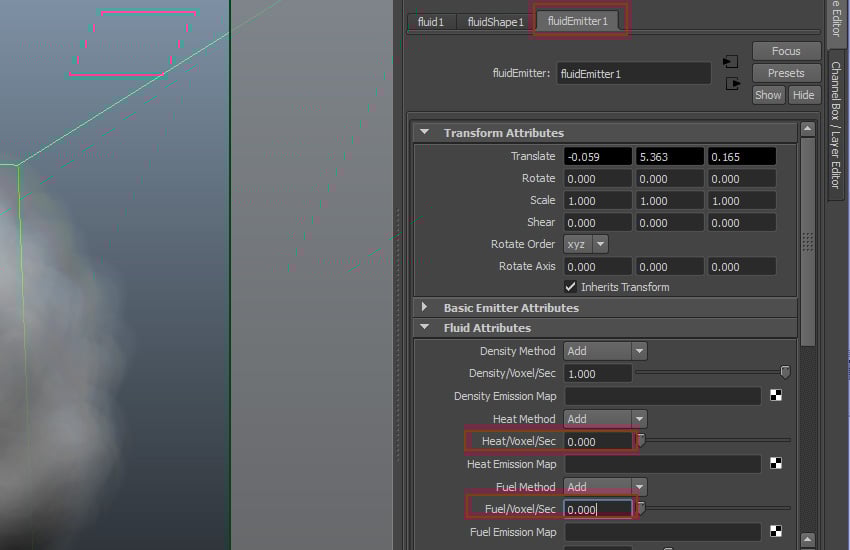Screen dimensions: 850x550
Task: Click the Shear Z field
Action: 742,223
